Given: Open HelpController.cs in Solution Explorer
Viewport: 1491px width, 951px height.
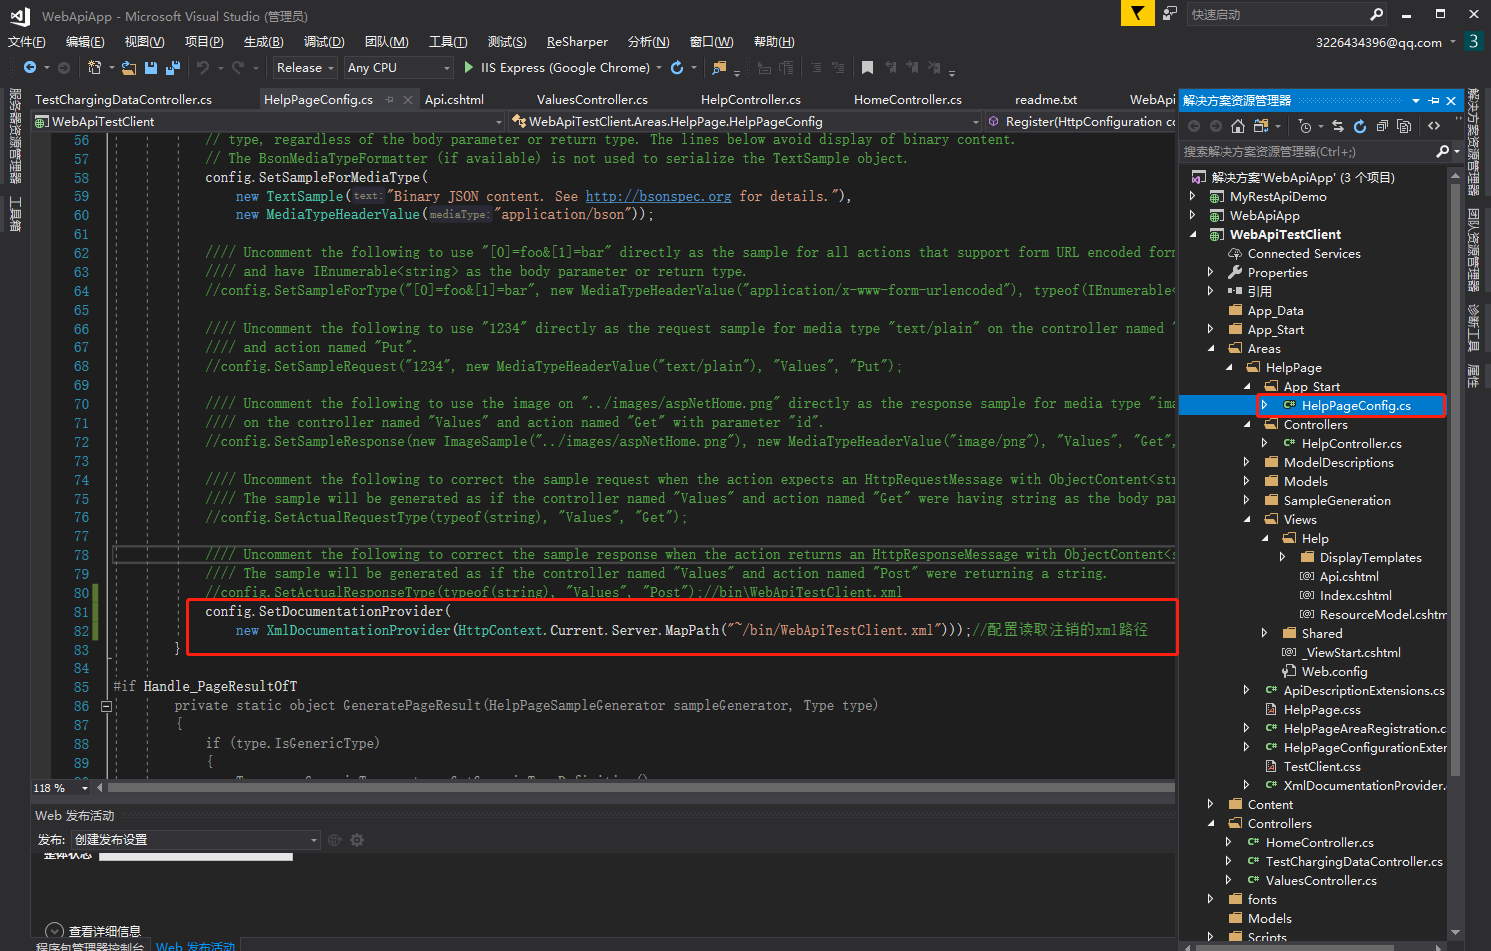Looking at the screenshot, I should point(1351,444).
